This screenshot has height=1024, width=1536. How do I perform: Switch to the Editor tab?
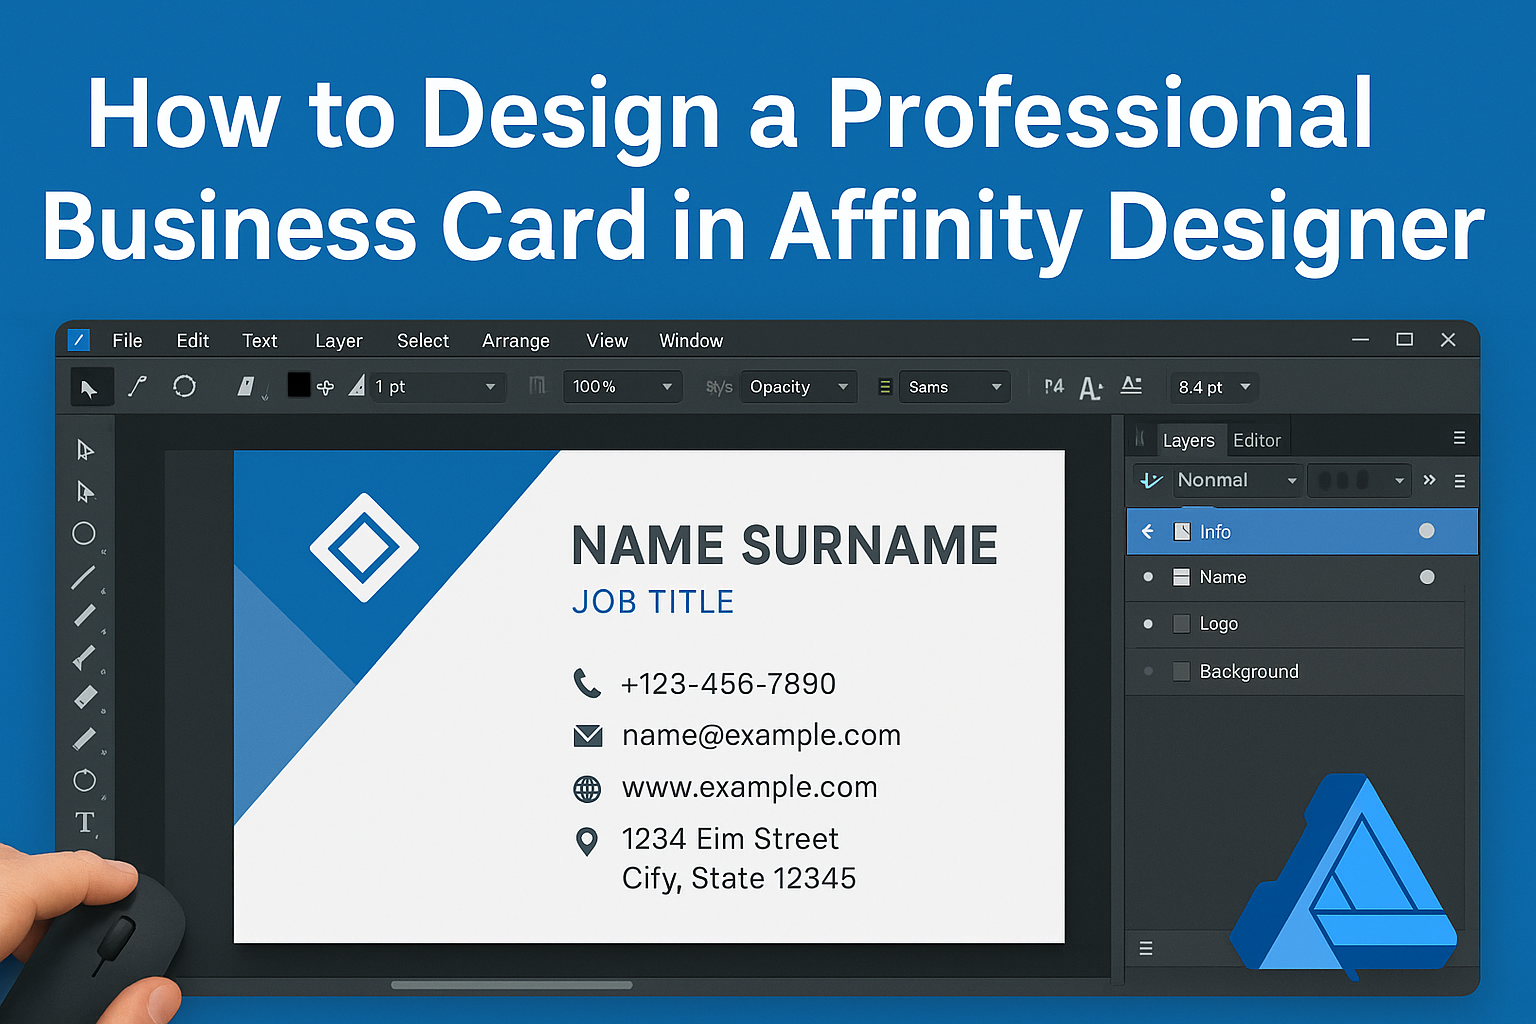tap(1257, 440)
